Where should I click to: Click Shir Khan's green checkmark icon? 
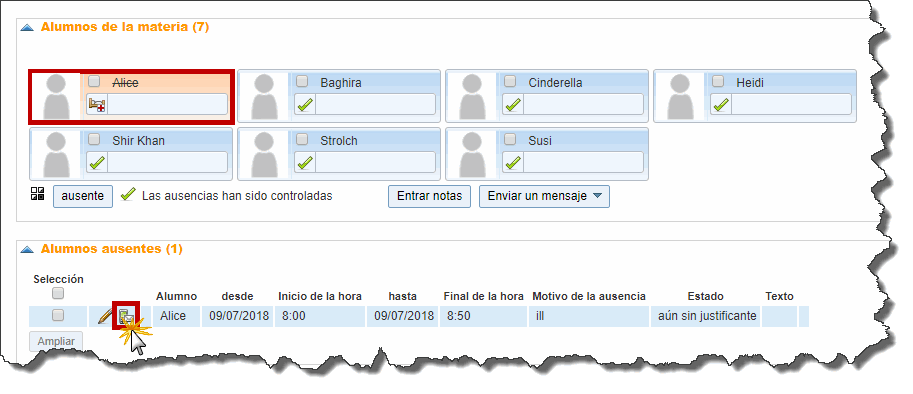click(x=97, y=162)
